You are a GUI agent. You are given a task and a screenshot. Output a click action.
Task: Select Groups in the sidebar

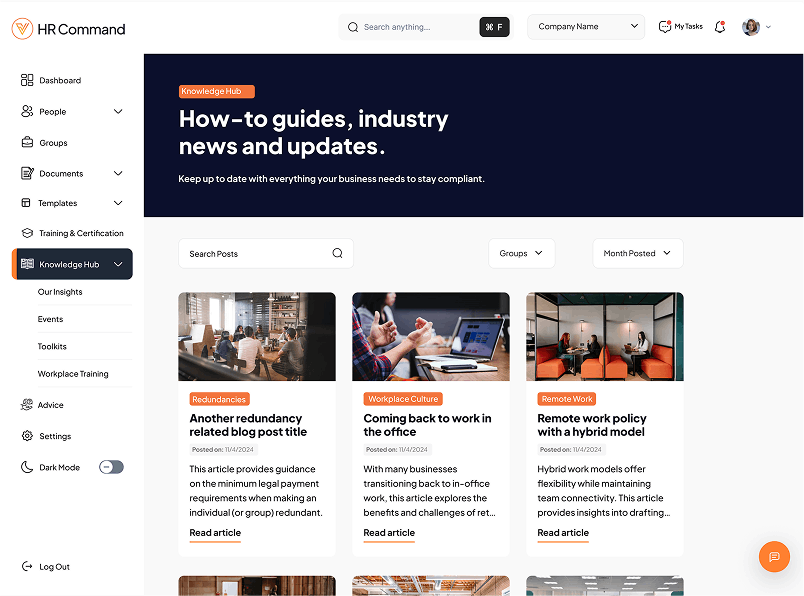[x=53, y=143]
